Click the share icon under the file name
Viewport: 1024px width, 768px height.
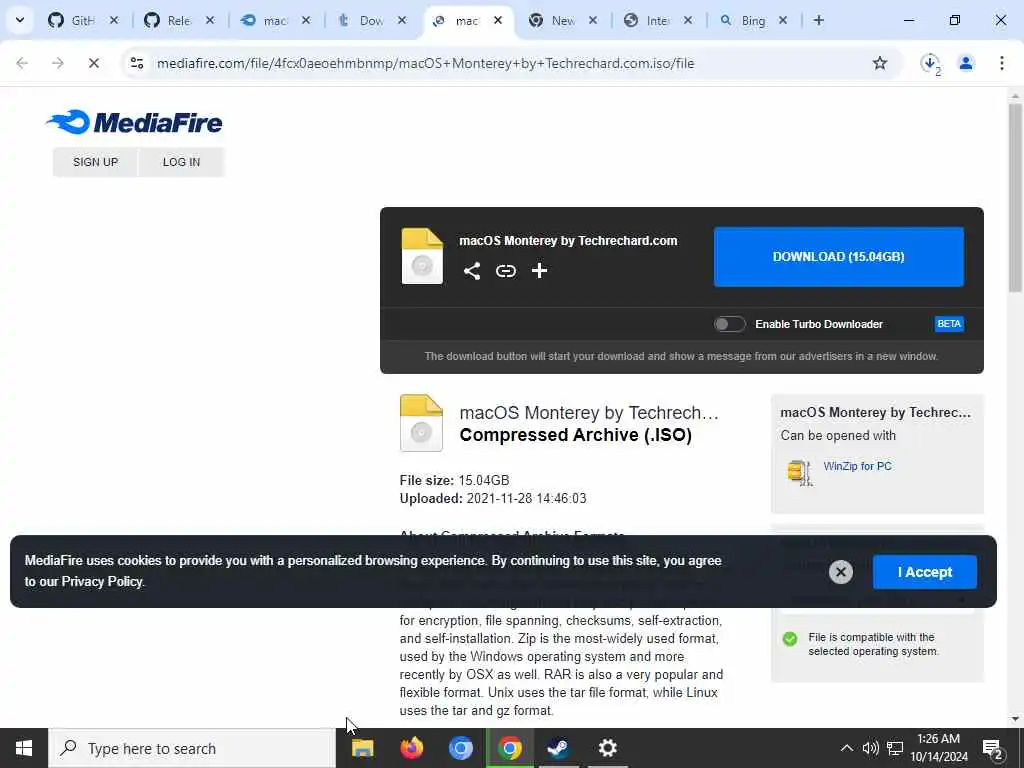coord(472,270)
